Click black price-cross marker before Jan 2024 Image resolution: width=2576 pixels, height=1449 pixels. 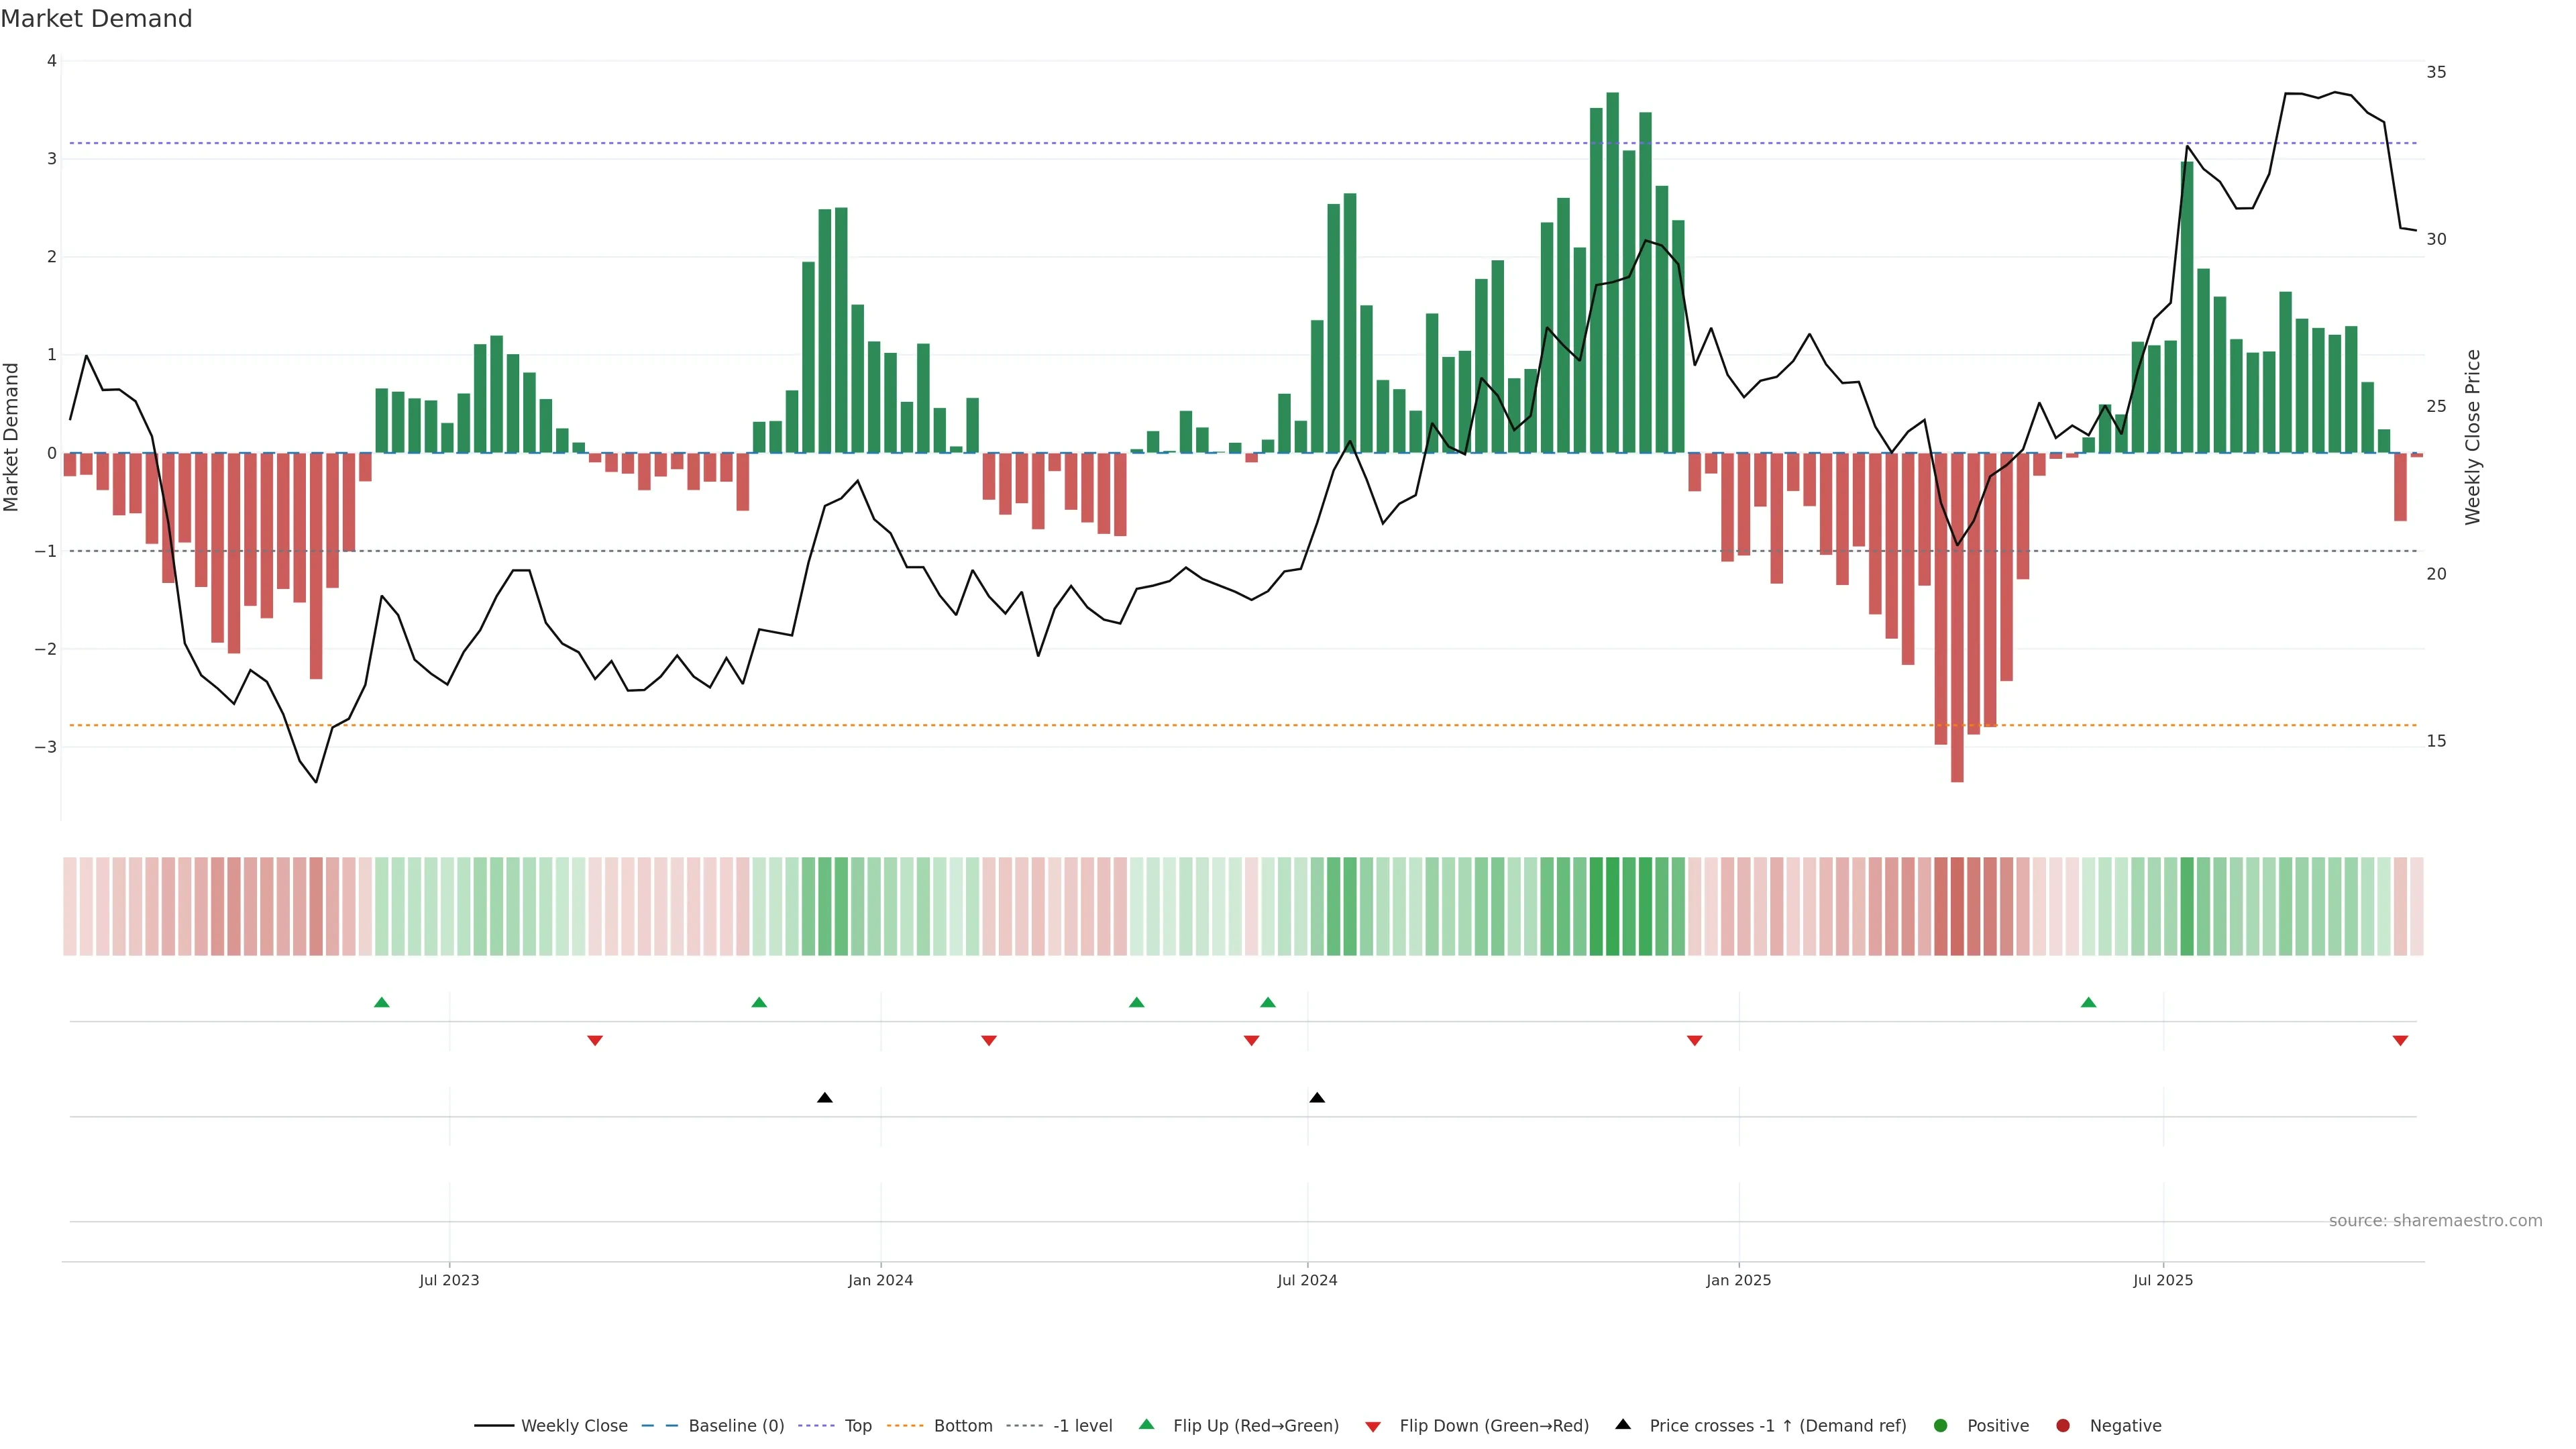tap(824, 1098)
